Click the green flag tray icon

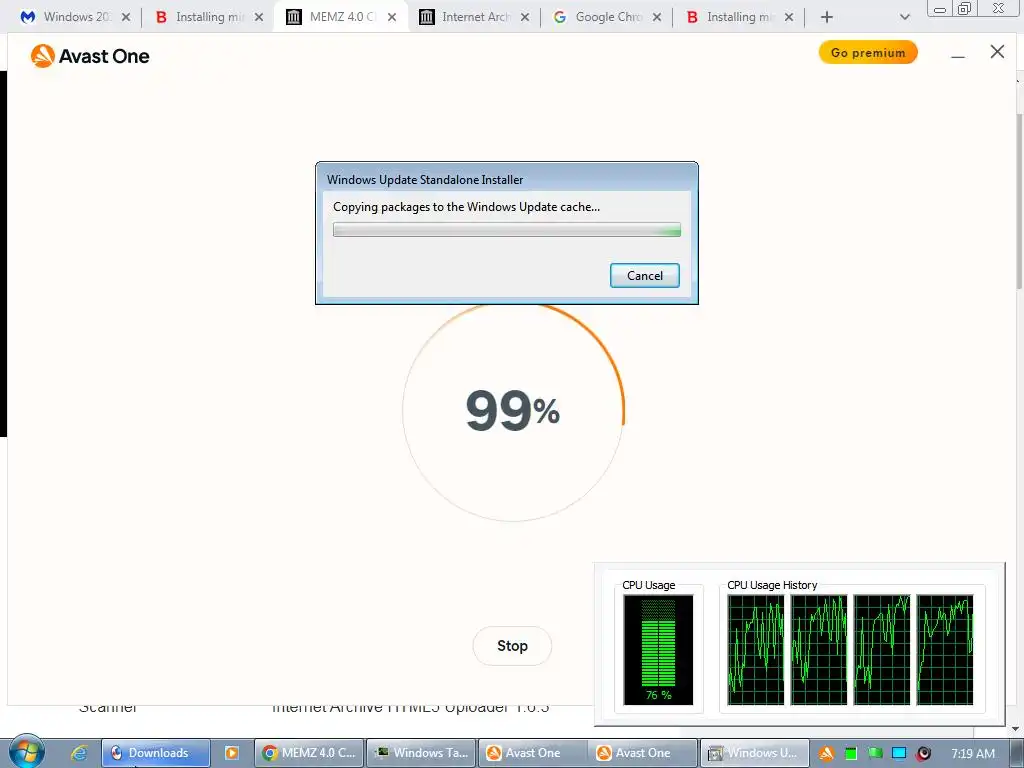tap(875, 753)
